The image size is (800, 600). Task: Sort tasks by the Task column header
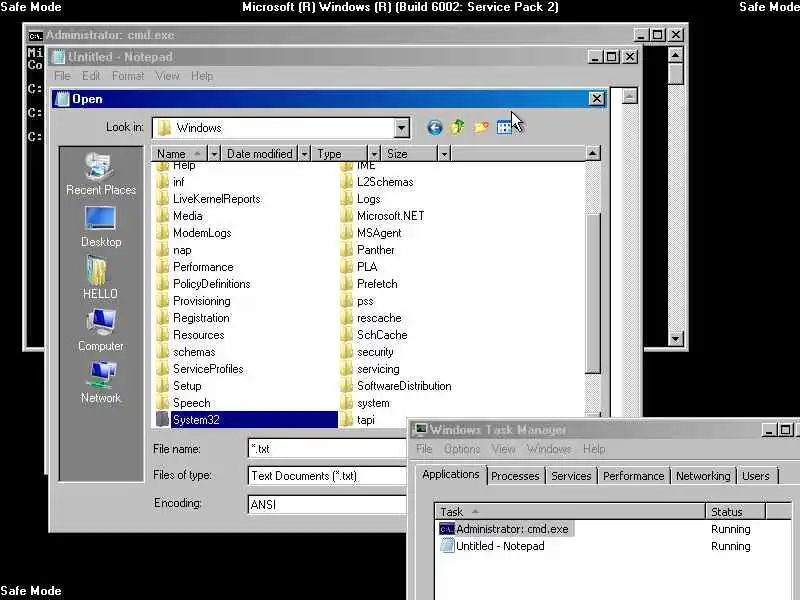570,511
